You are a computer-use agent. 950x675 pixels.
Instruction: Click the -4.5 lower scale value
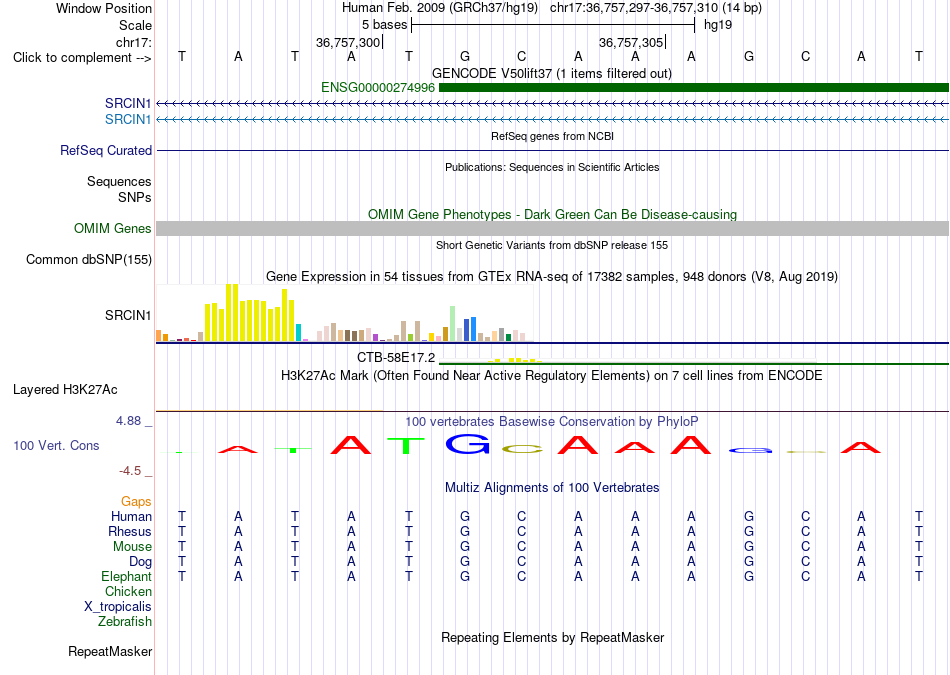coord(130,471)
